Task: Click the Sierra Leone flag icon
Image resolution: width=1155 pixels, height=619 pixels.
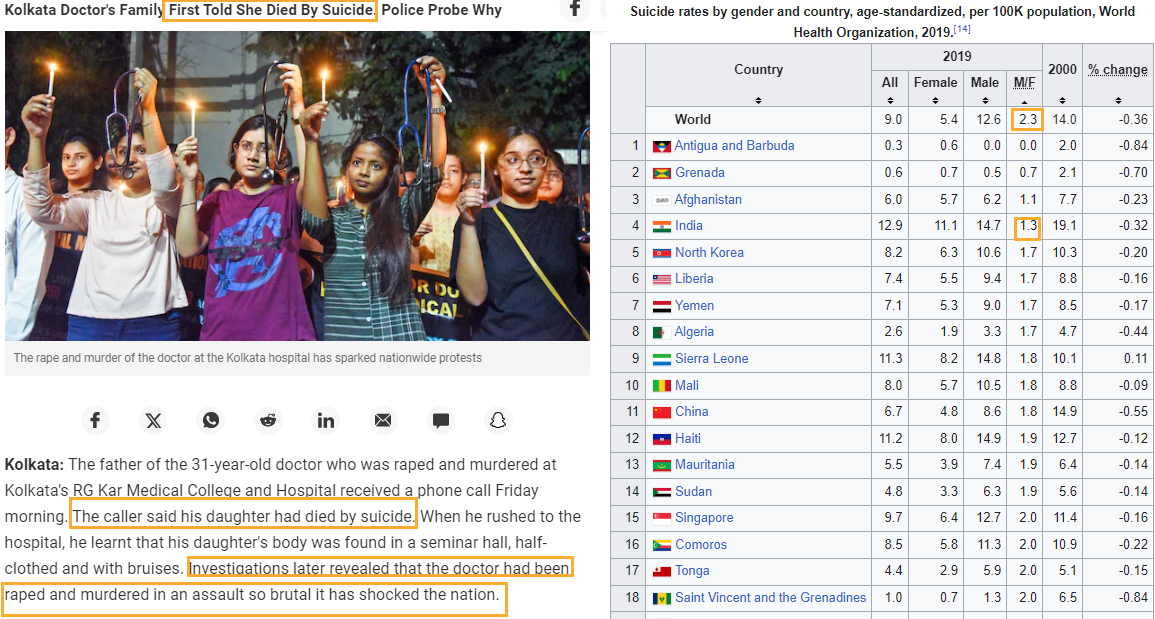Action: (661, 360)
